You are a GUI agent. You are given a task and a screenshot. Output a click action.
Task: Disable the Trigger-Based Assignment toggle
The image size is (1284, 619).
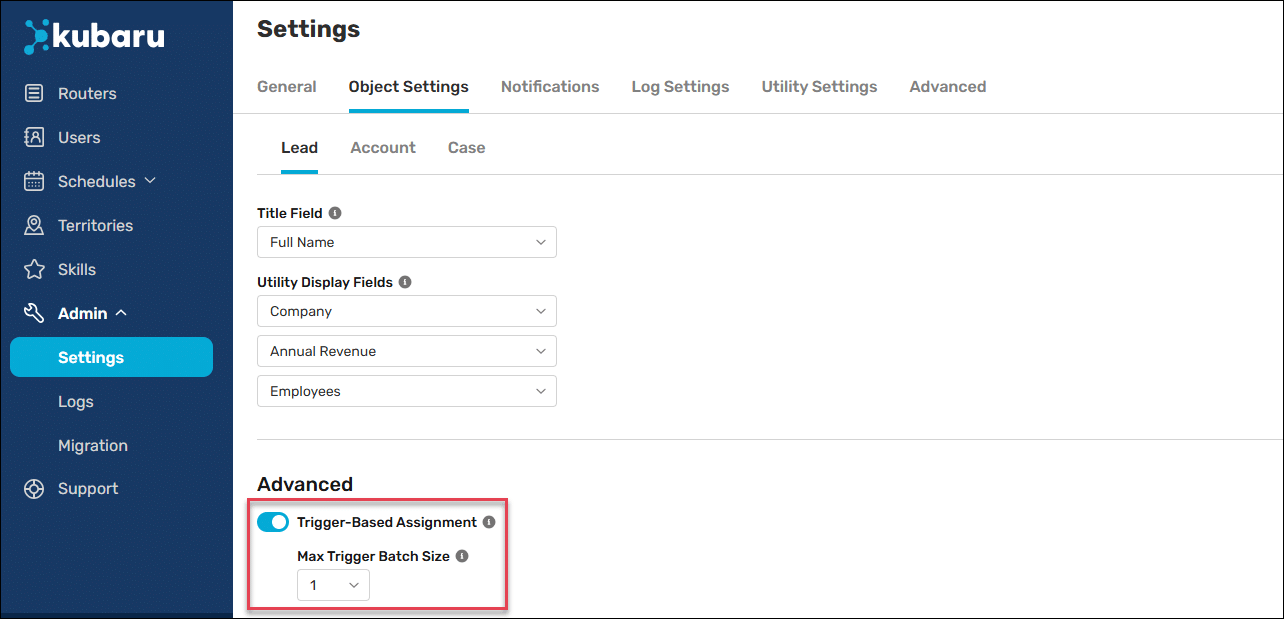pyautogui.click(x=273, y=522)
